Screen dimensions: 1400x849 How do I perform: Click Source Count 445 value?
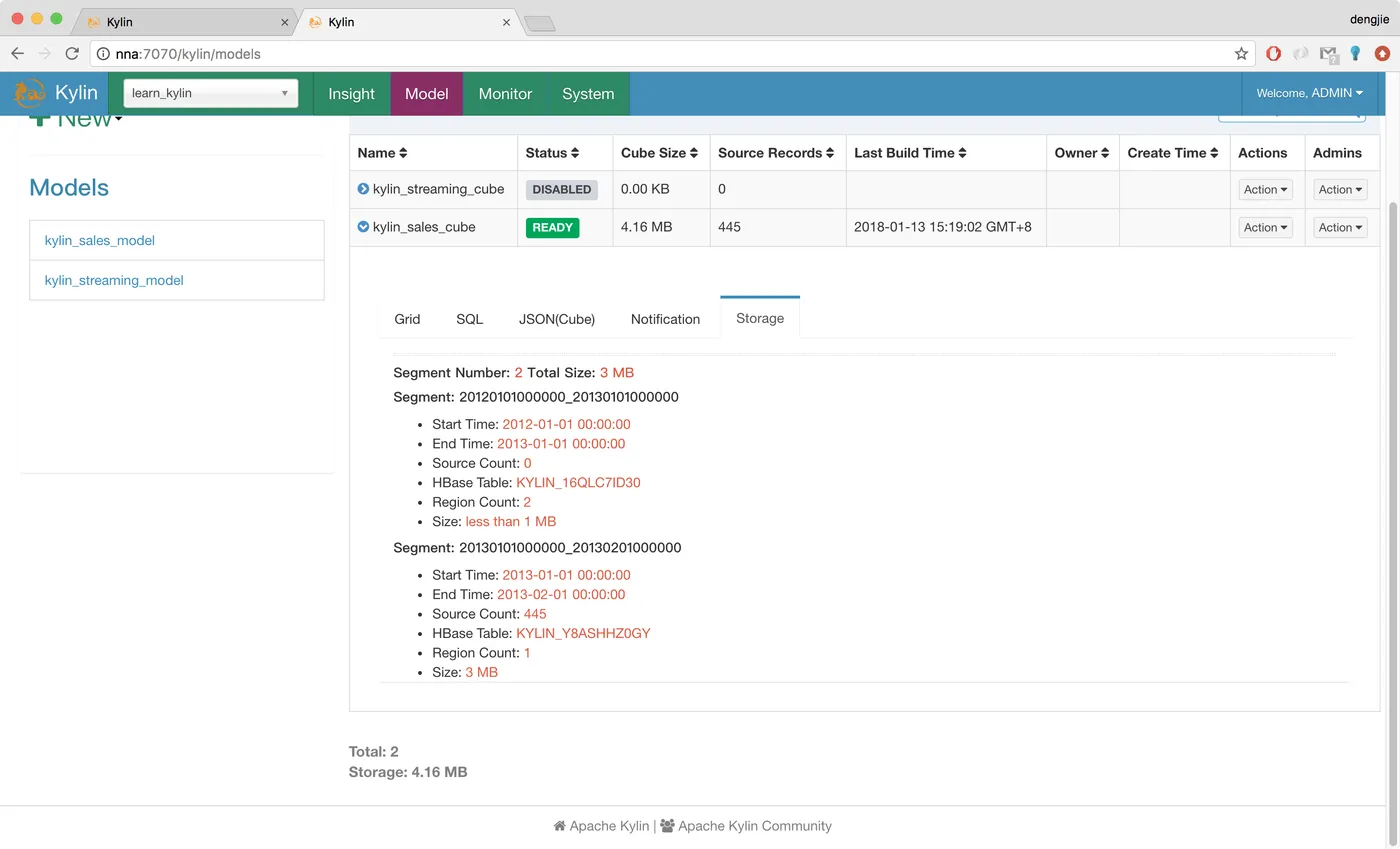pyautogui.click(x=535, y=614)
